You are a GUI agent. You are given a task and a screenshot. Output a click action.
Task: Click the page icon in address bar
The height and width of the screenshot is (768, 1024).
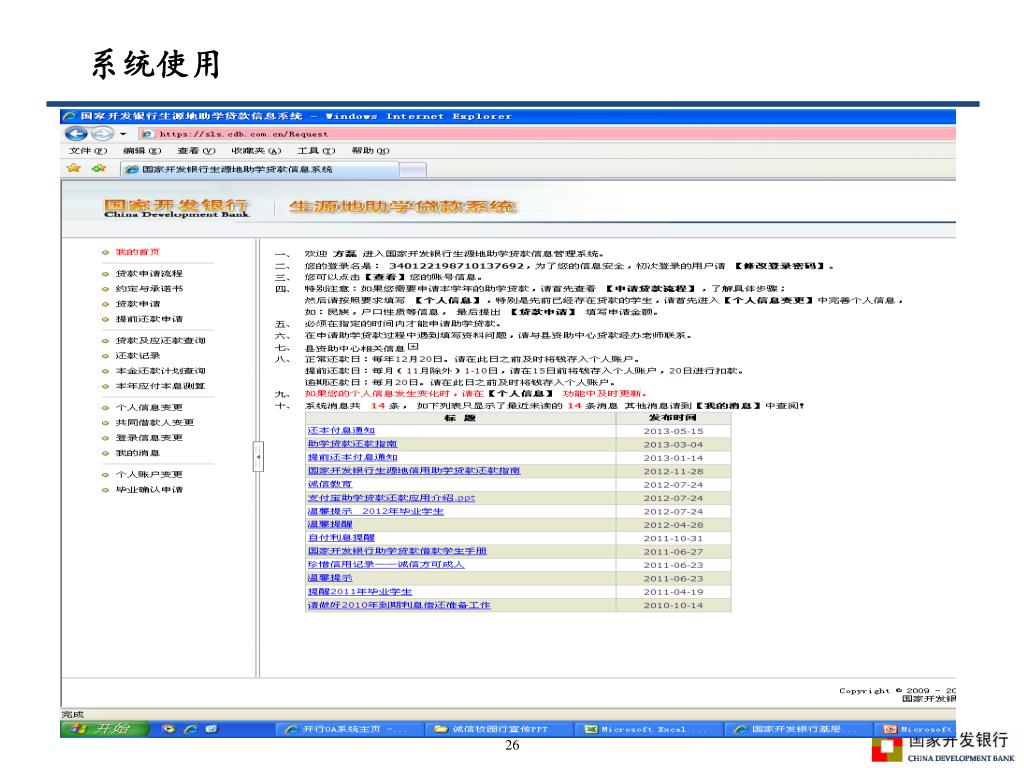tap(148, 134)
